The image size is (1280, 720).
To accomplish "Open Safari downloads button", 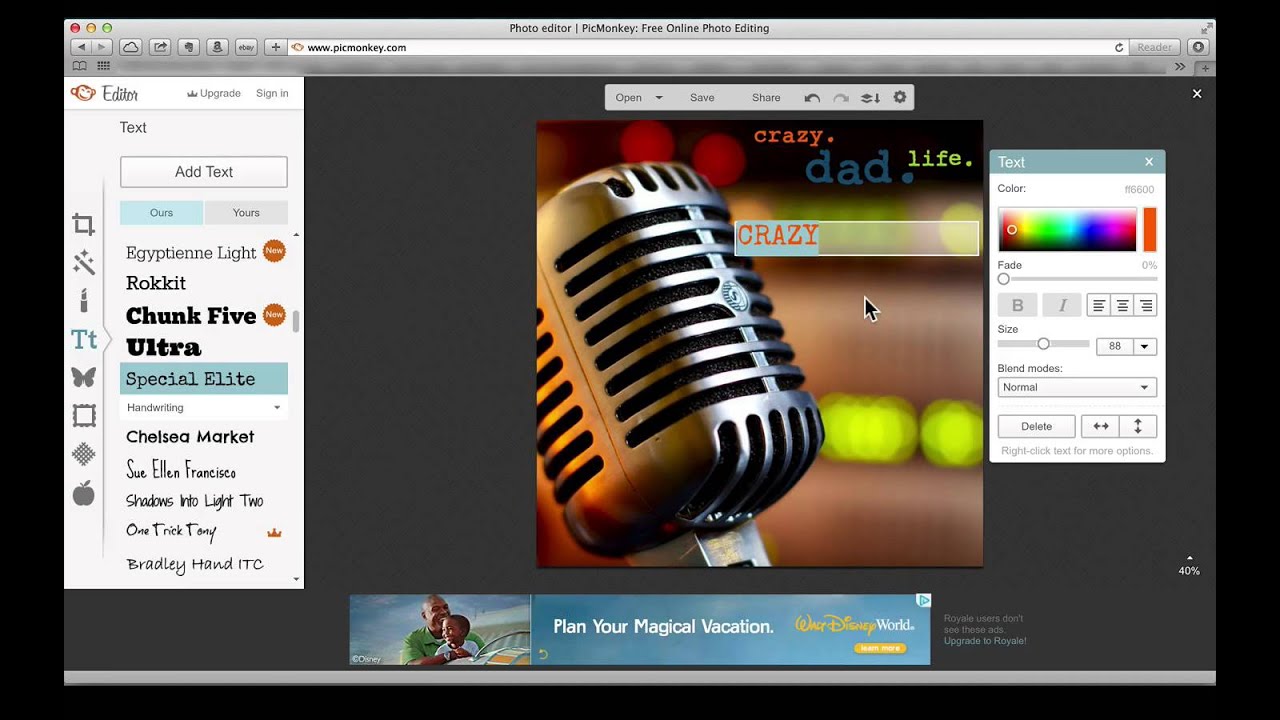I will click(1198, 47).
